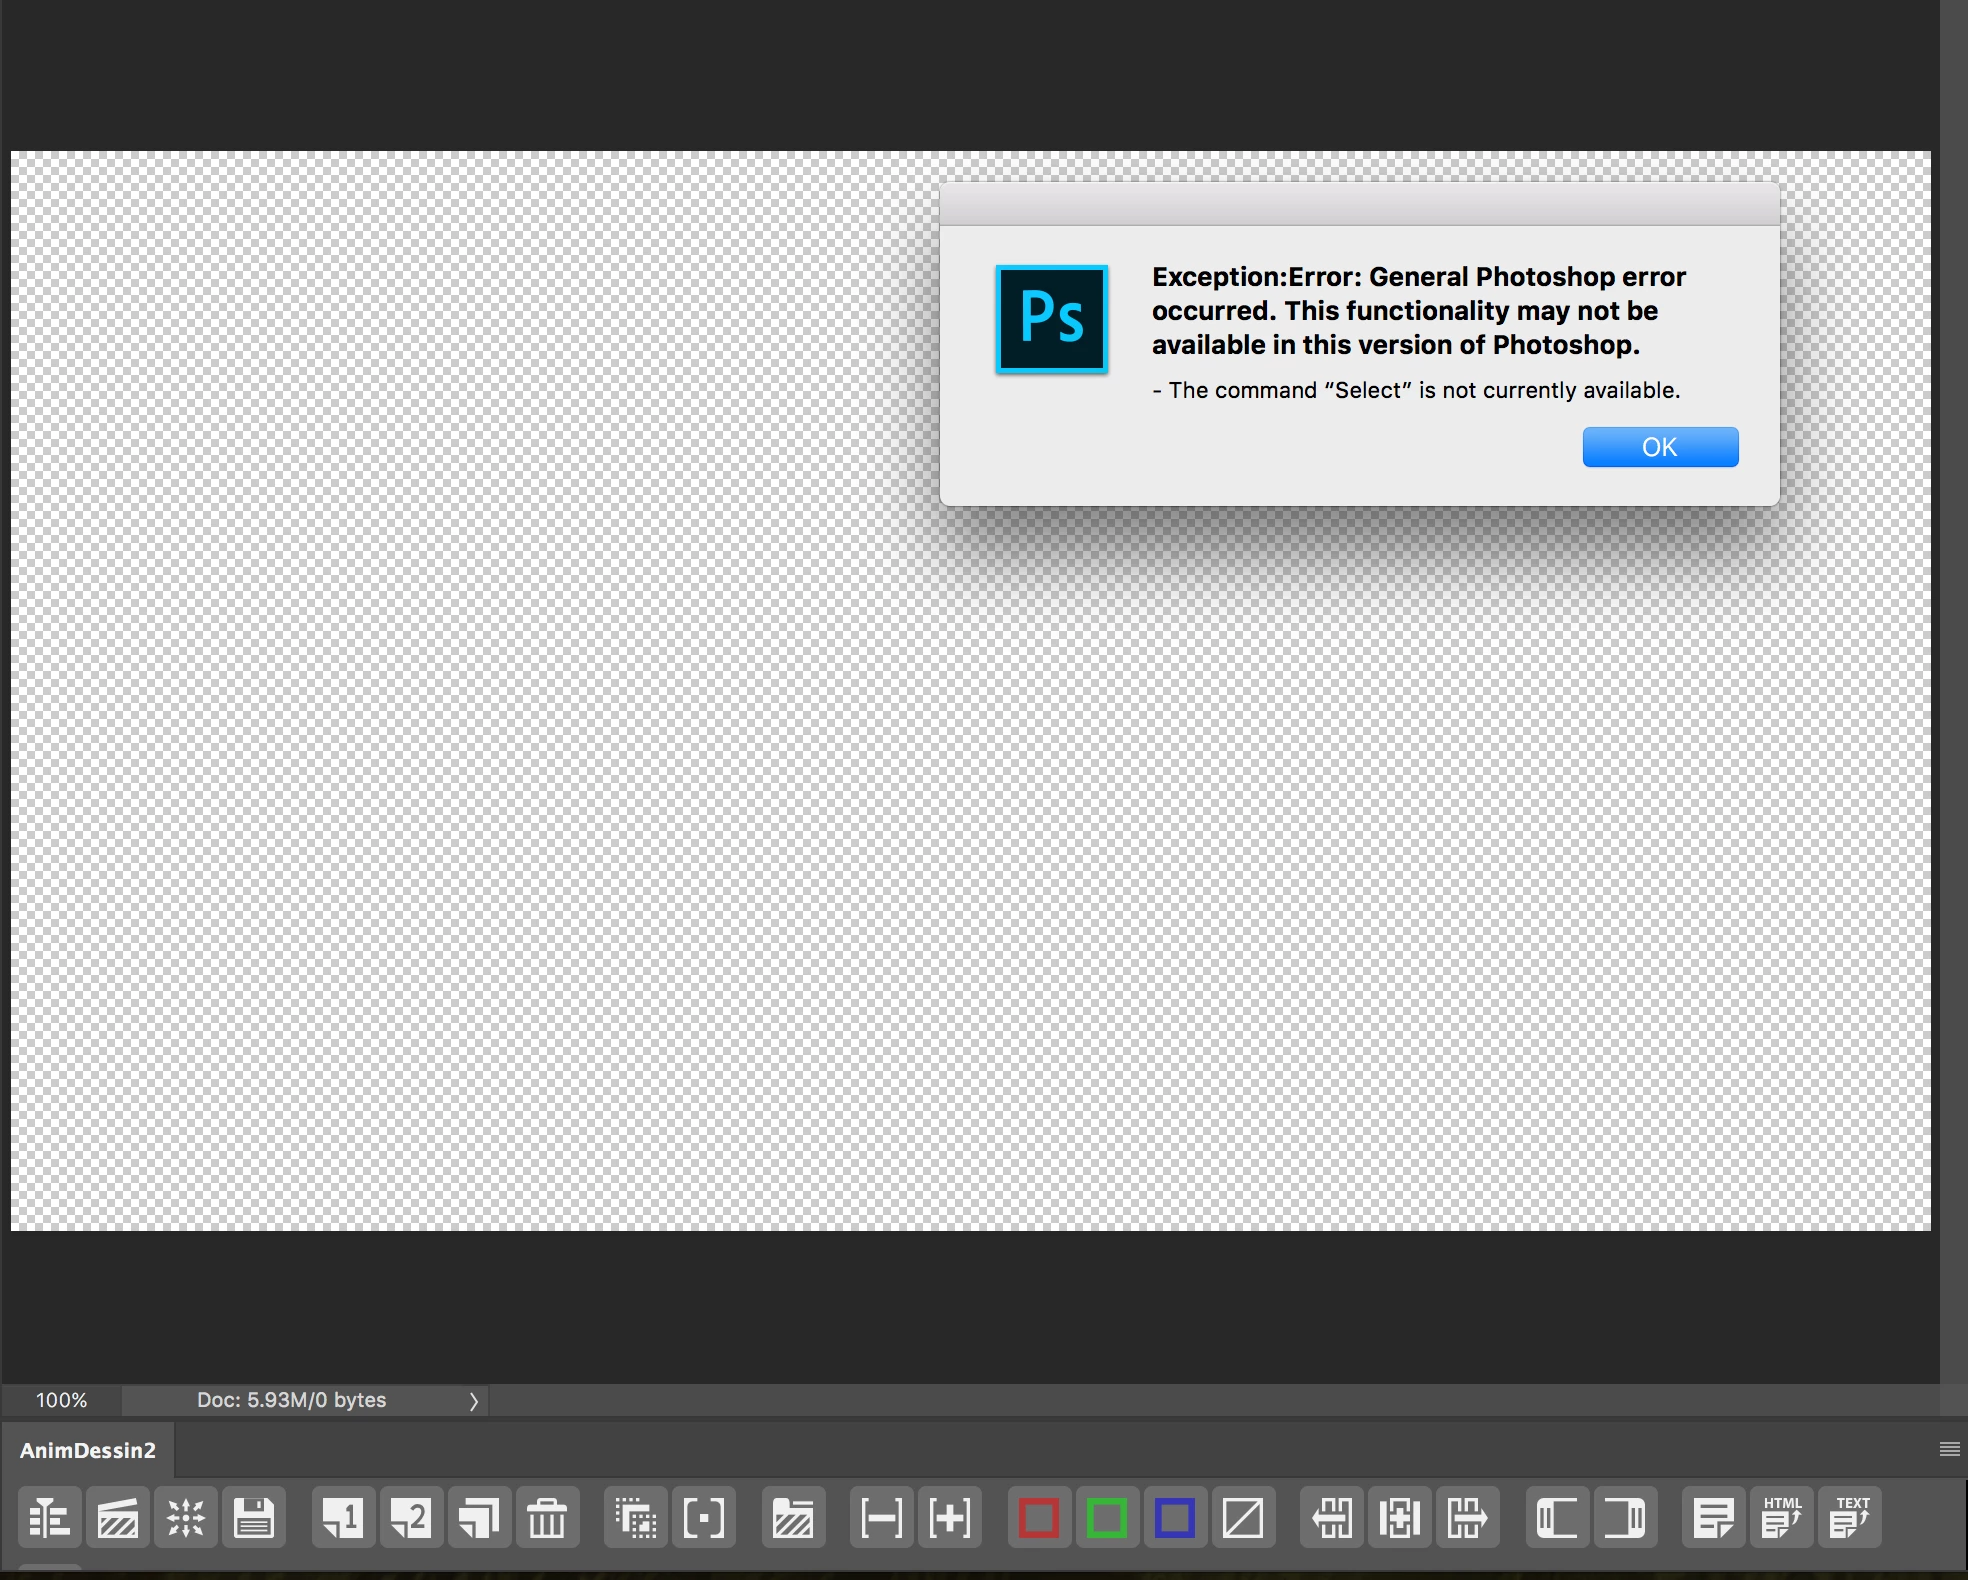Click the striped folder icon
The height and width of the screenshot is (1580, 1968).
click(793, 1518)
